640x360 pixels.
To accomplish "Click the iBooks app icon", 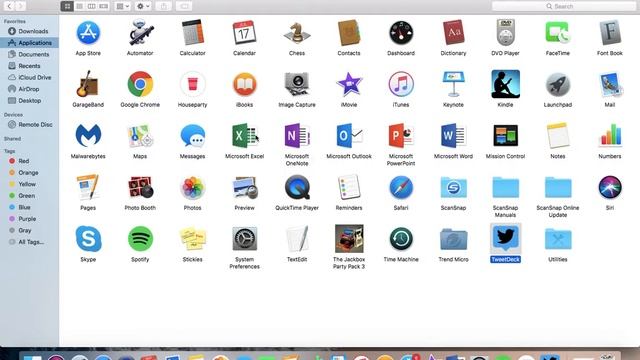I will (x=244, y=84).
